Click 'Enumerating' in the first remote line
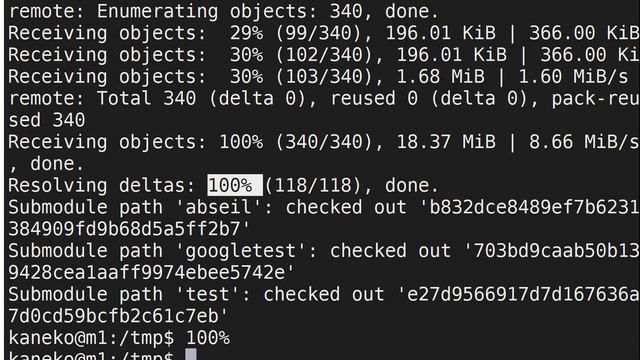Screen dimensions: 640x360 [x=157, y=11]
